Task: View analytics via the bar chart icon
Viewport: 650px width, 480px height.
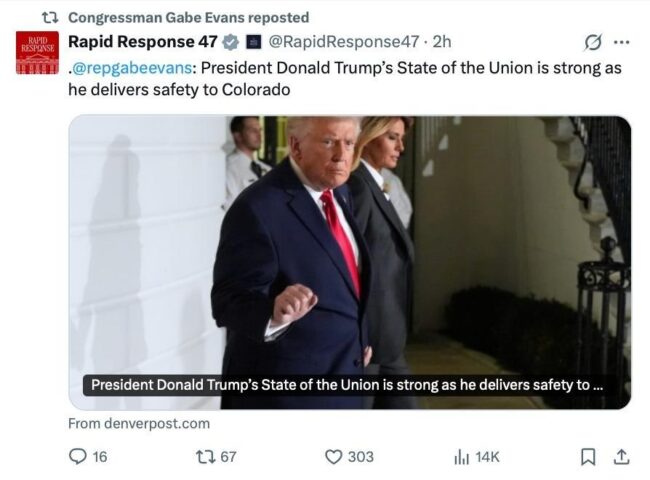Action: coord(462,457)
